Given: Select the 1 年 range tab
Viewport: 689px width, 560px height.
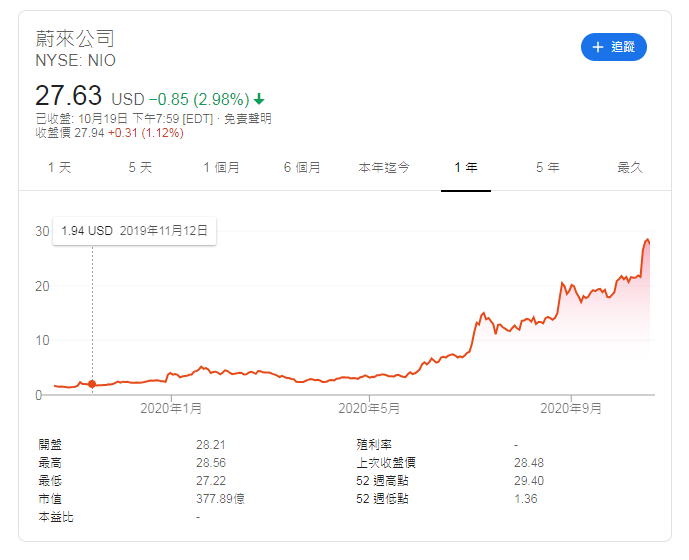Looking at the screenshot, I should pyautogui.click(x=466, y=167).
